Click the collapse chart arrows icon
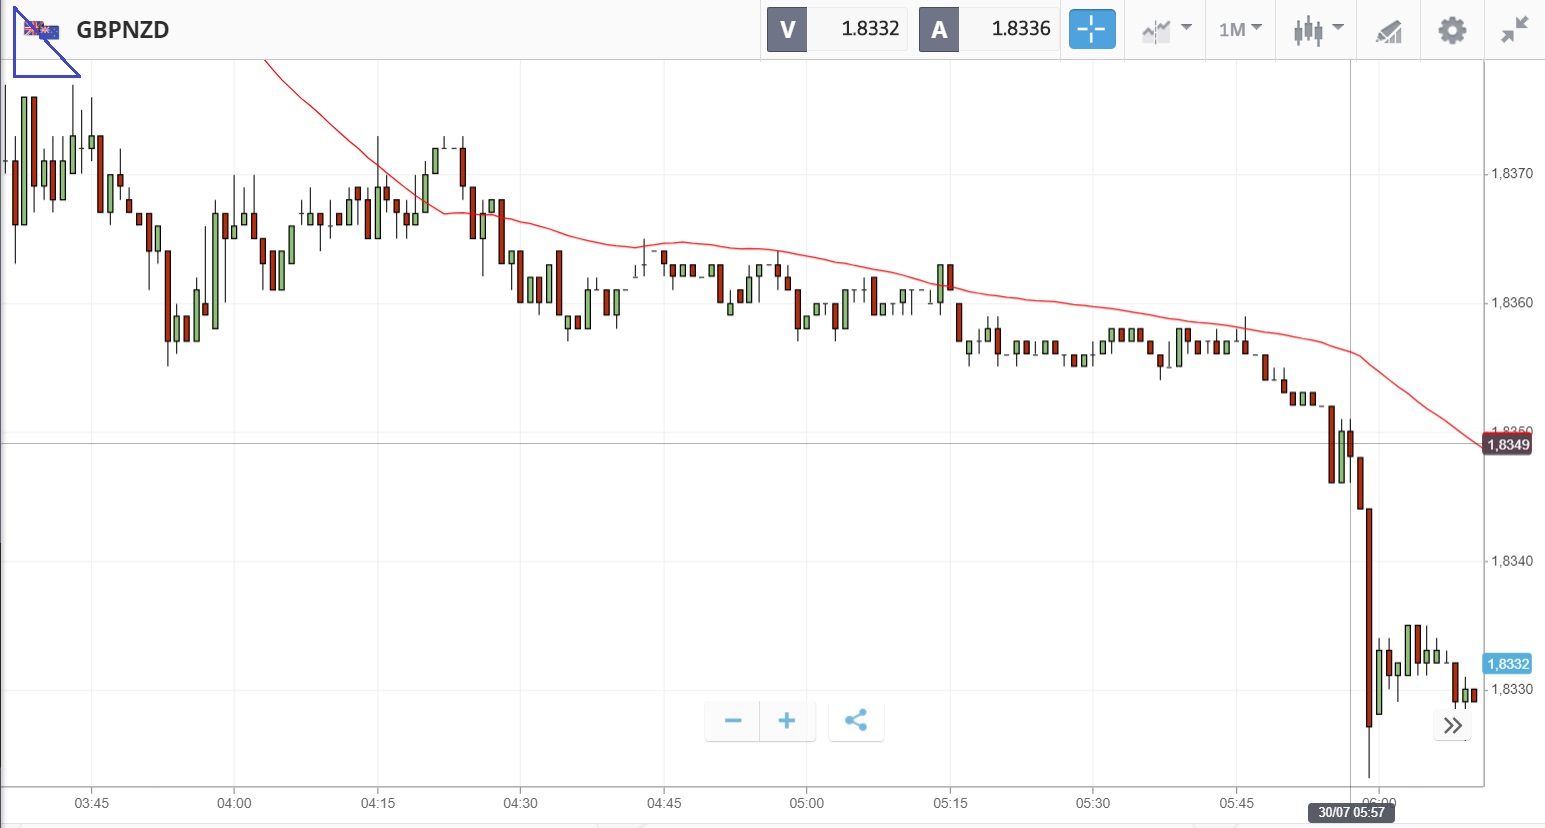 [x=1515, y=30]
